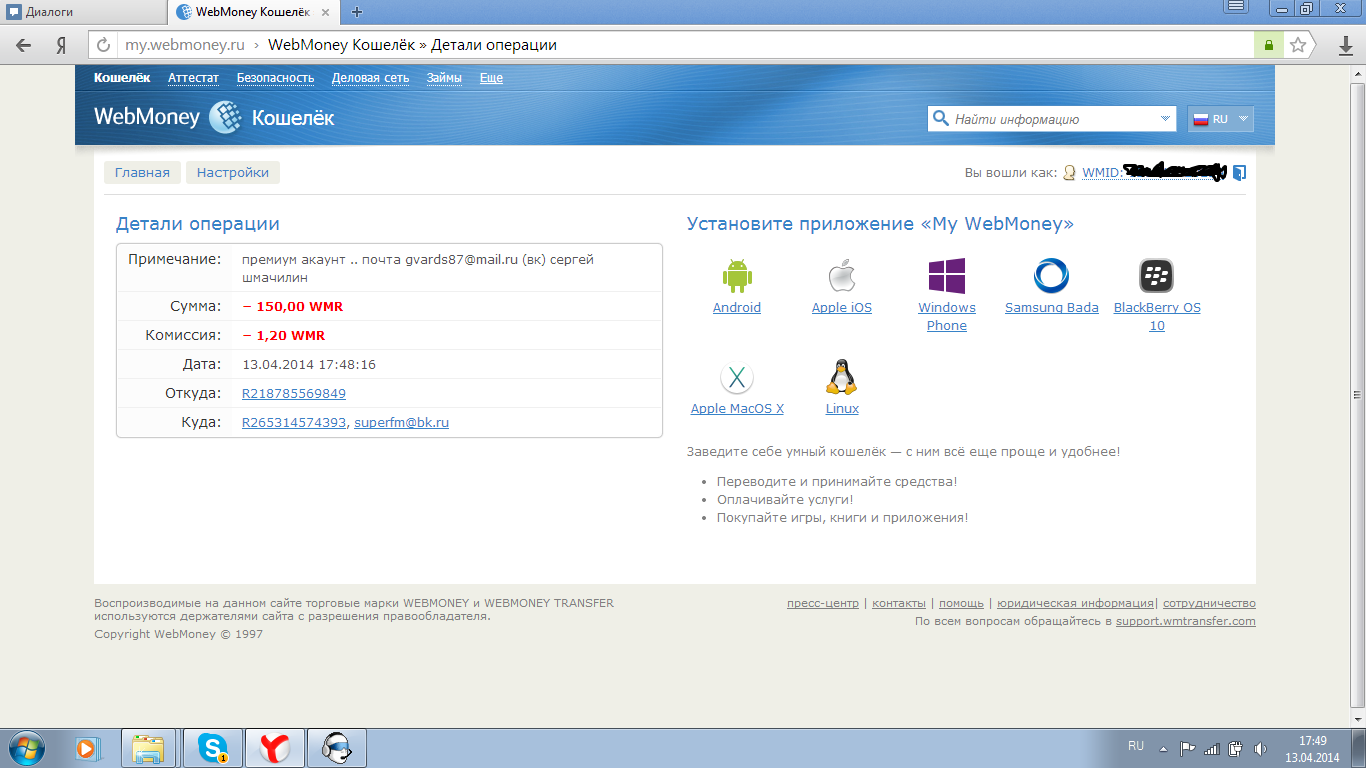Click the date '13.04.2014 17:48:16'
Screen dimensions: 1366x768
(309, 365)
